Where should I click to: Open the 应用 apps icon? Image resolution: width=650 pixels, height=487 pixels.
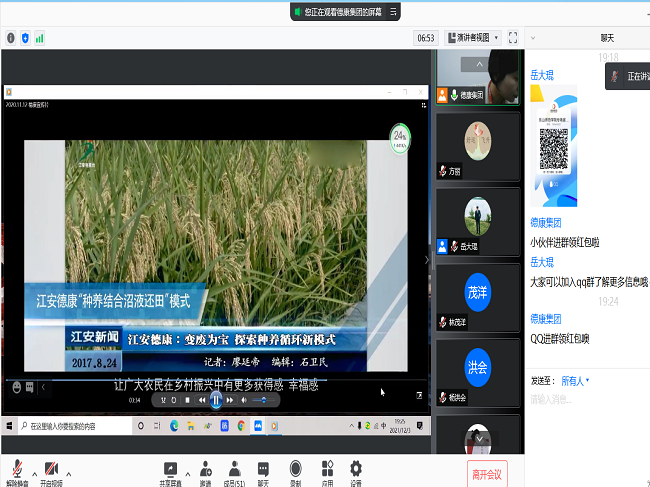(327, 473)
